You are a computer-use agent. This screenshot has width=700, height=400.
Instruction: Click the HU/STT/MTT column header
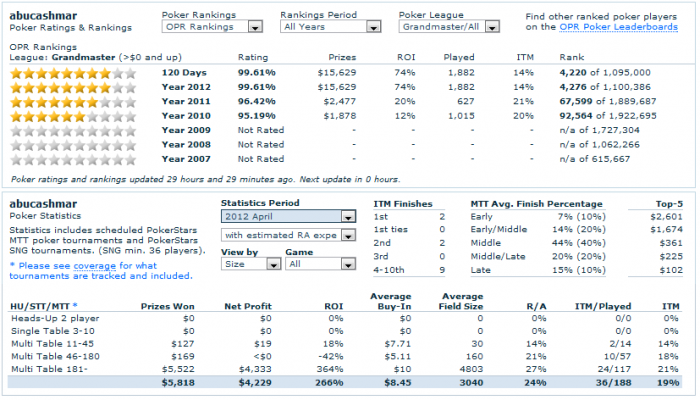click(x=43, y=304)
